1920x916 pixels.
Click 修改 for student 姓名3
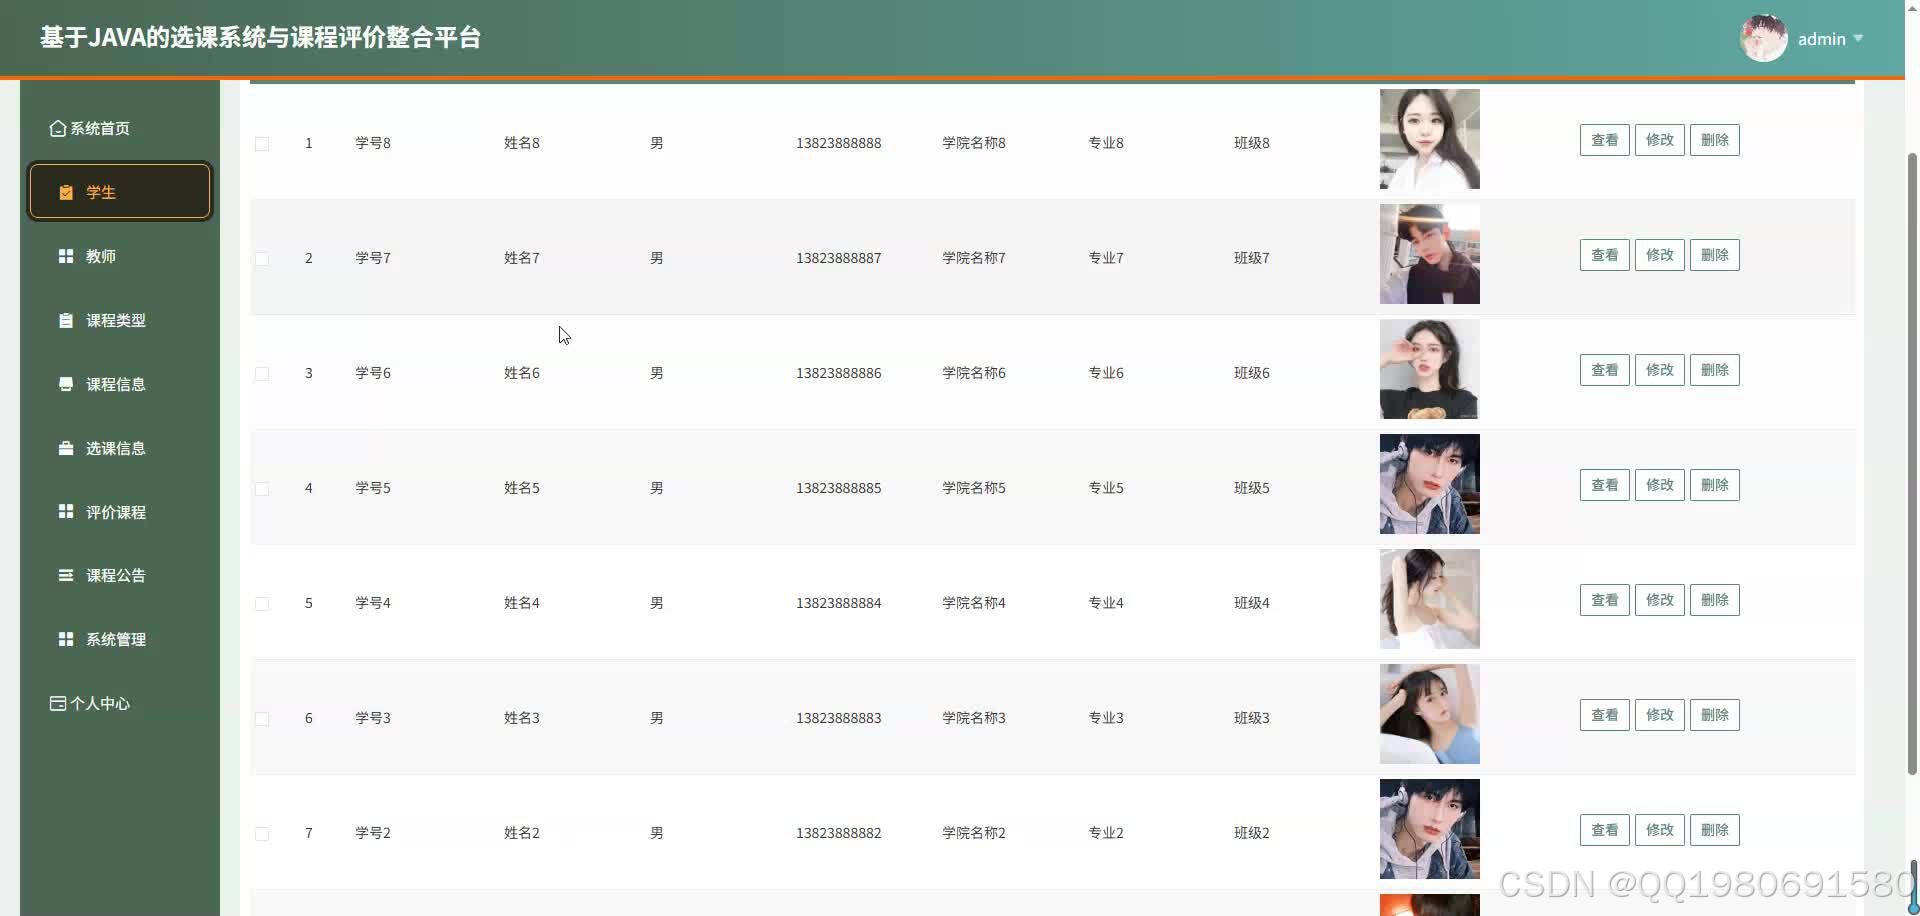click(1659, 715)
